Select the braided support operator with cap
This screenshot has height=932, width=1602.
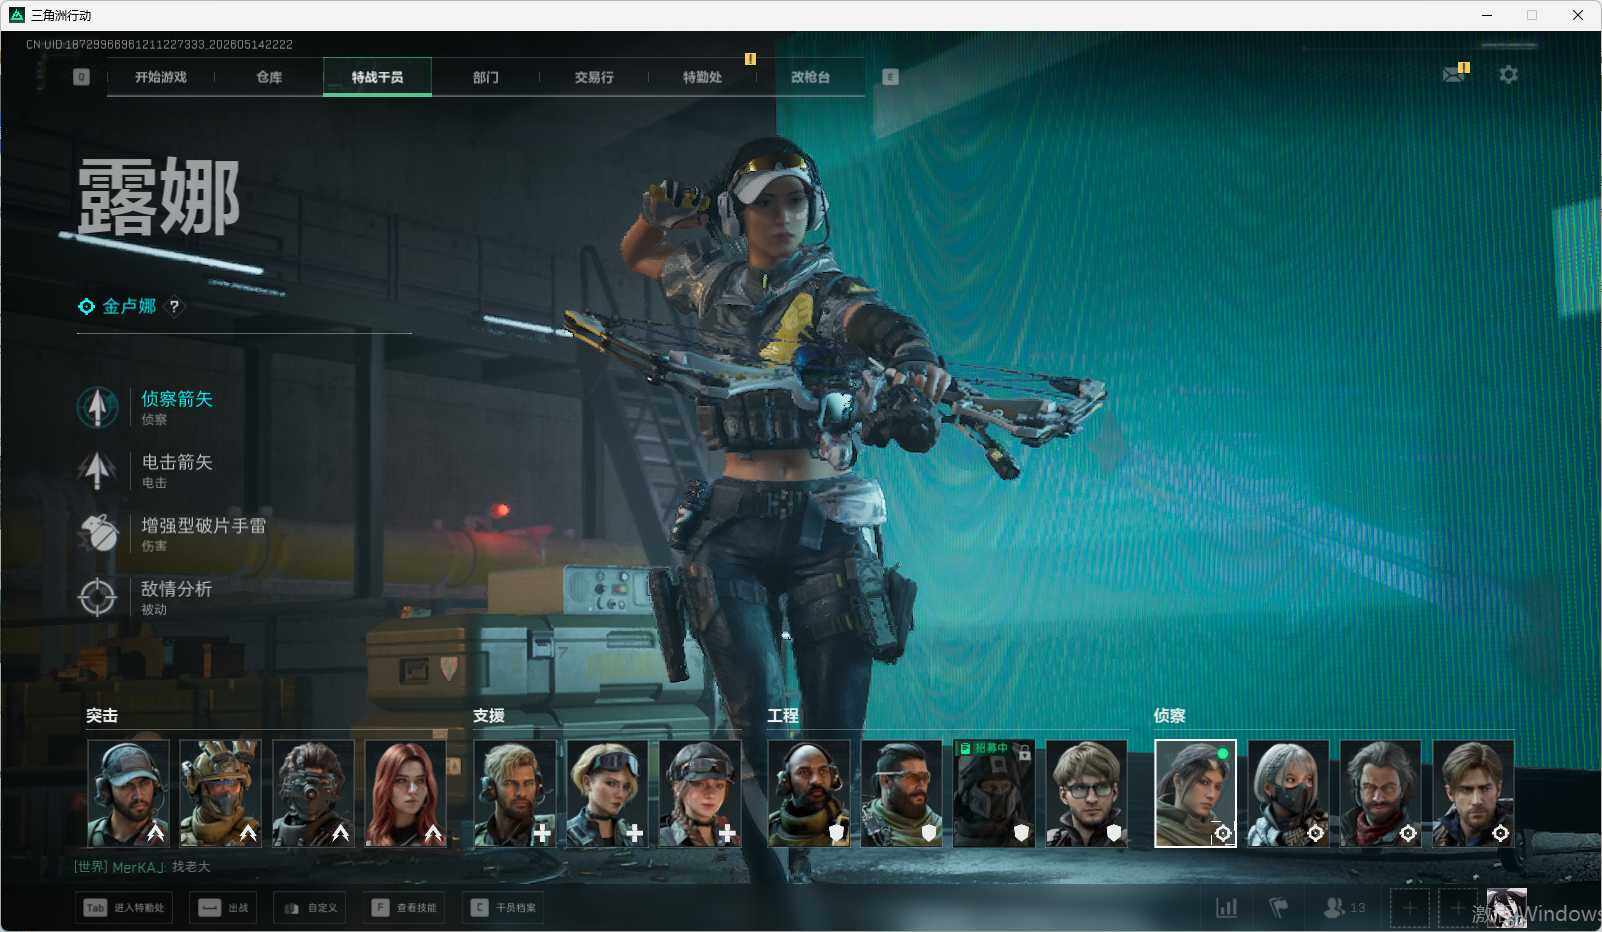coord(699,793)
